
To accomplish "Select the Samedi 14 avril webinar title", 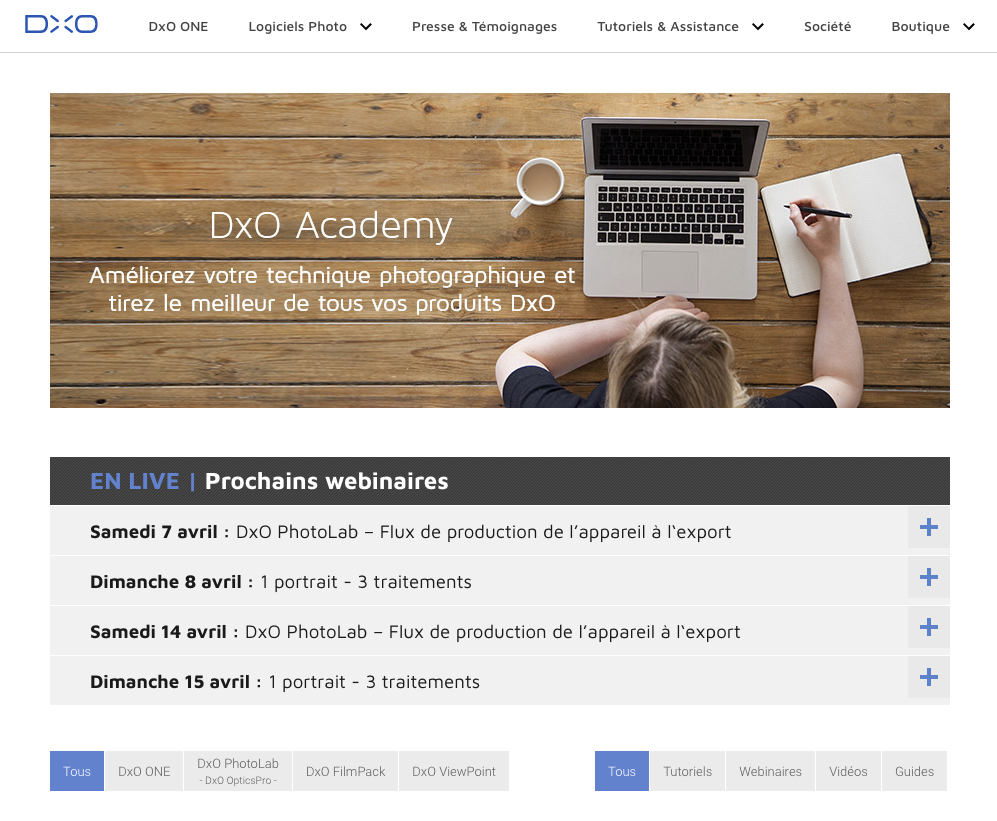I will pos(415,631).
